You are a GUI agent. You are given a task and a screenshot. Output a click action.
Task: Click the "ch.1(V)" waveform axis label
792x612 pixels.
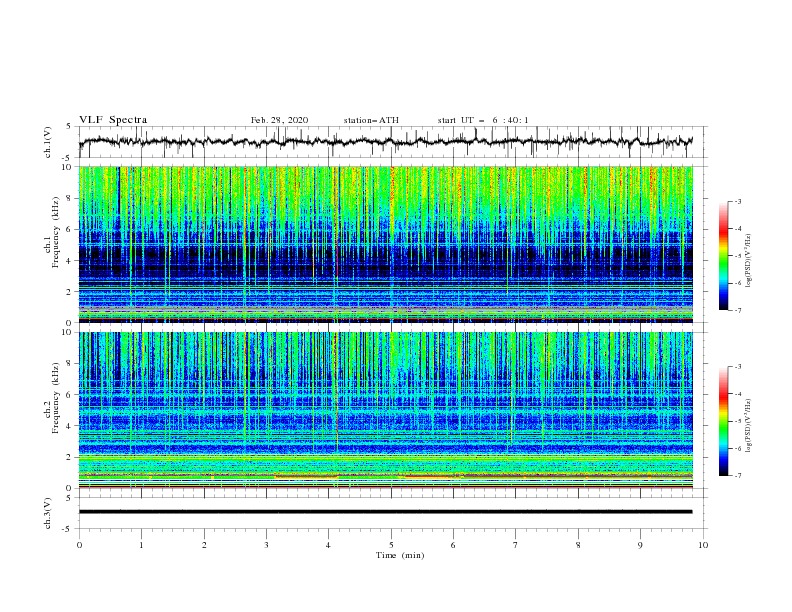48,142
